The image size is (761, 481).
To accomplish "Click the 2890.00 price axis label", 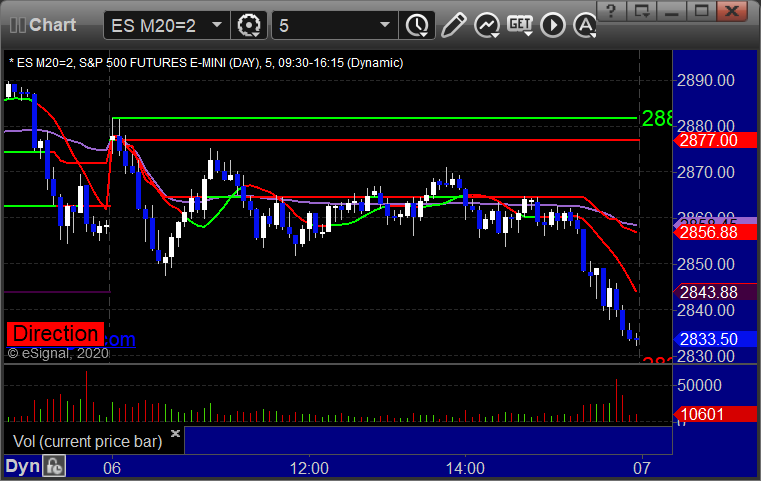I will click(x=706, y=80).
